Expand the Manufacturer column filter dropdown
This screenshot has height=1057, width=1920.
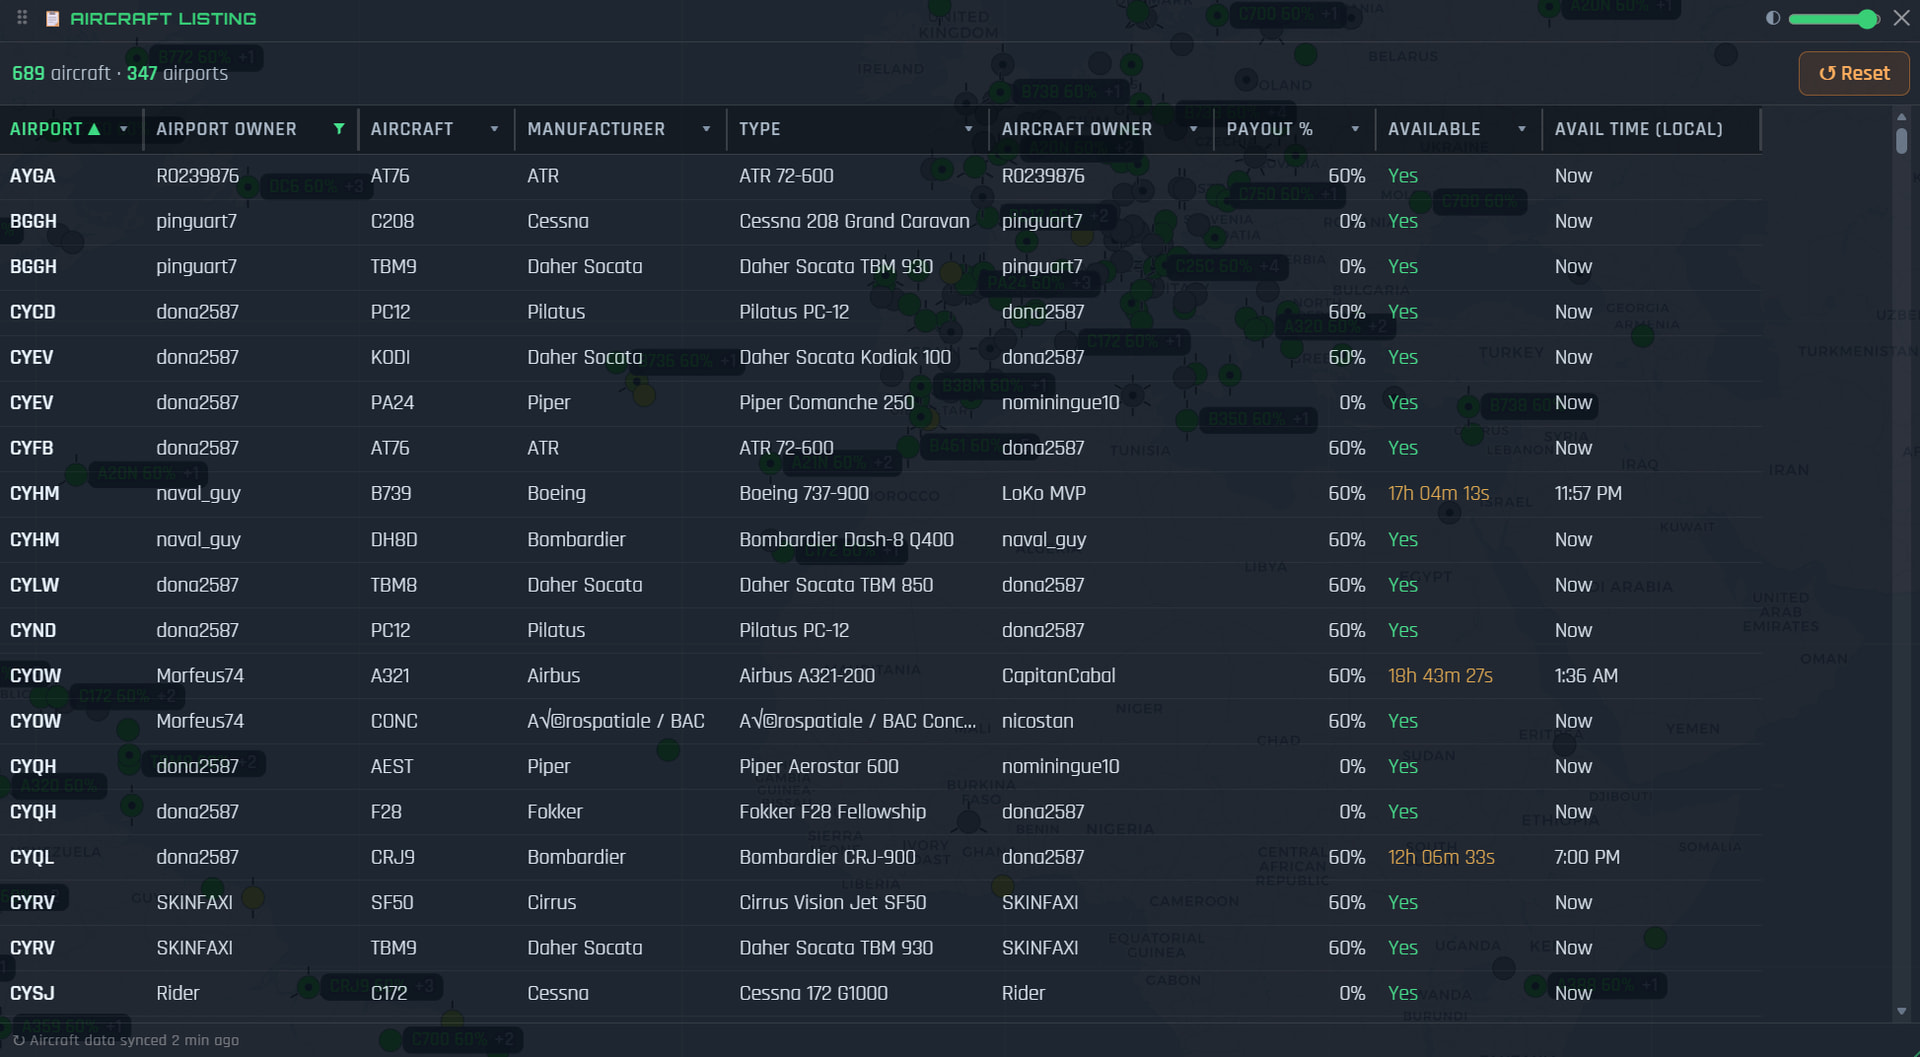706,129
